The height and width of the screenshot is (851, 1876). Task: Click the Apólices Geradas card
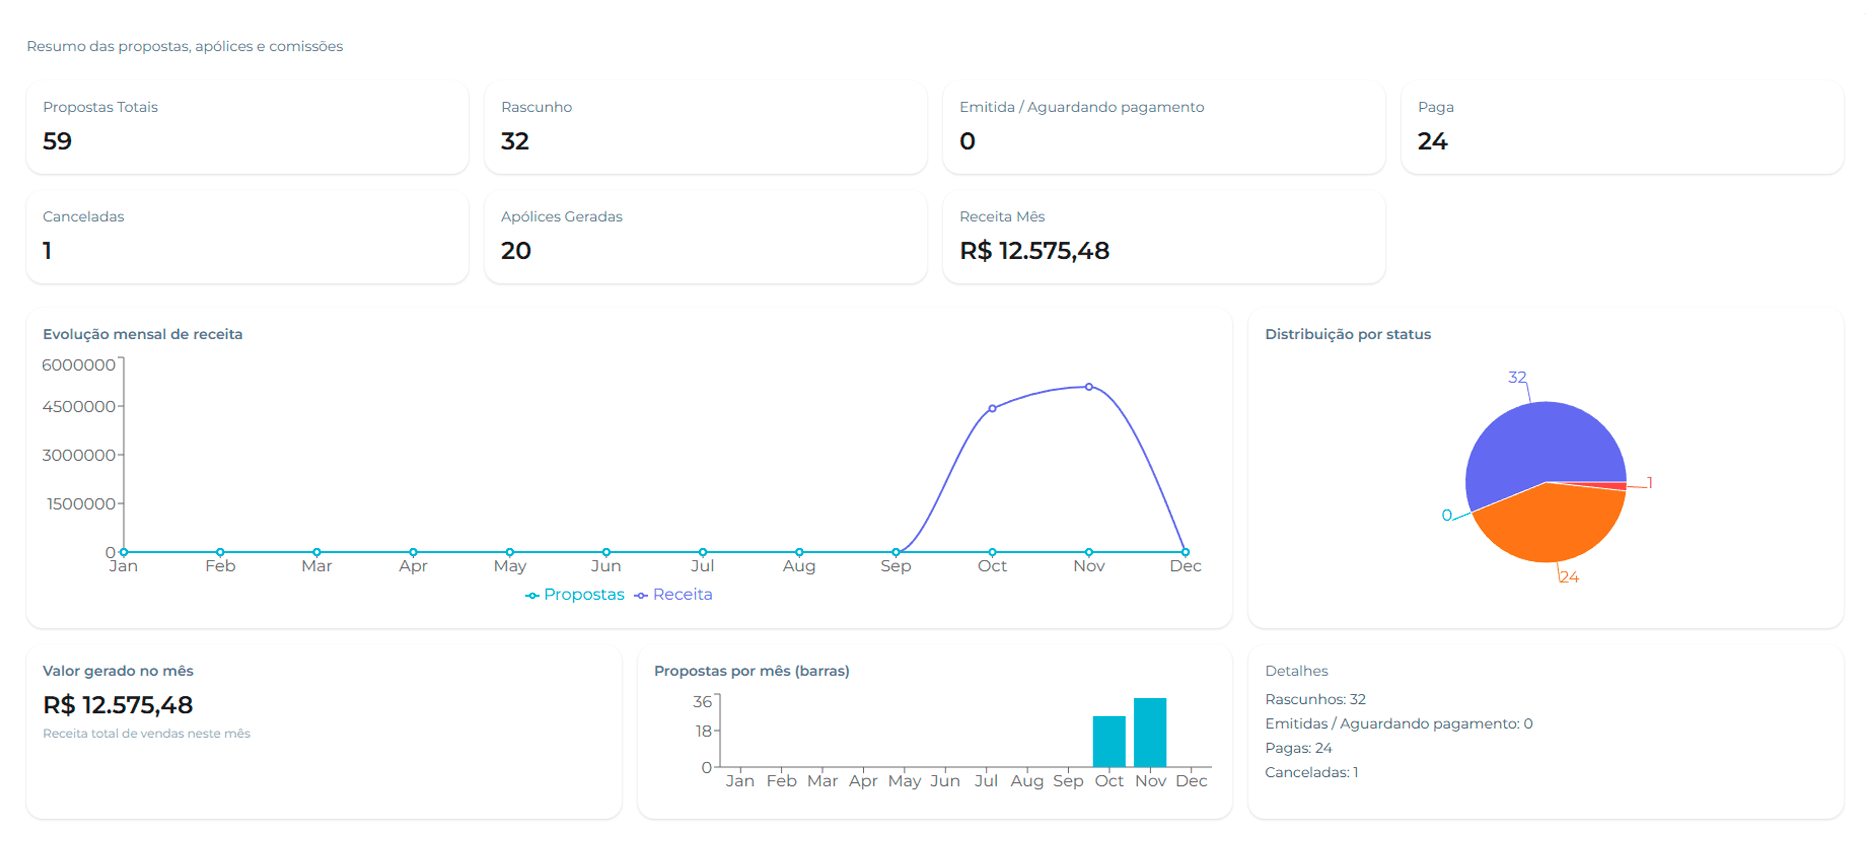(705, 236)
